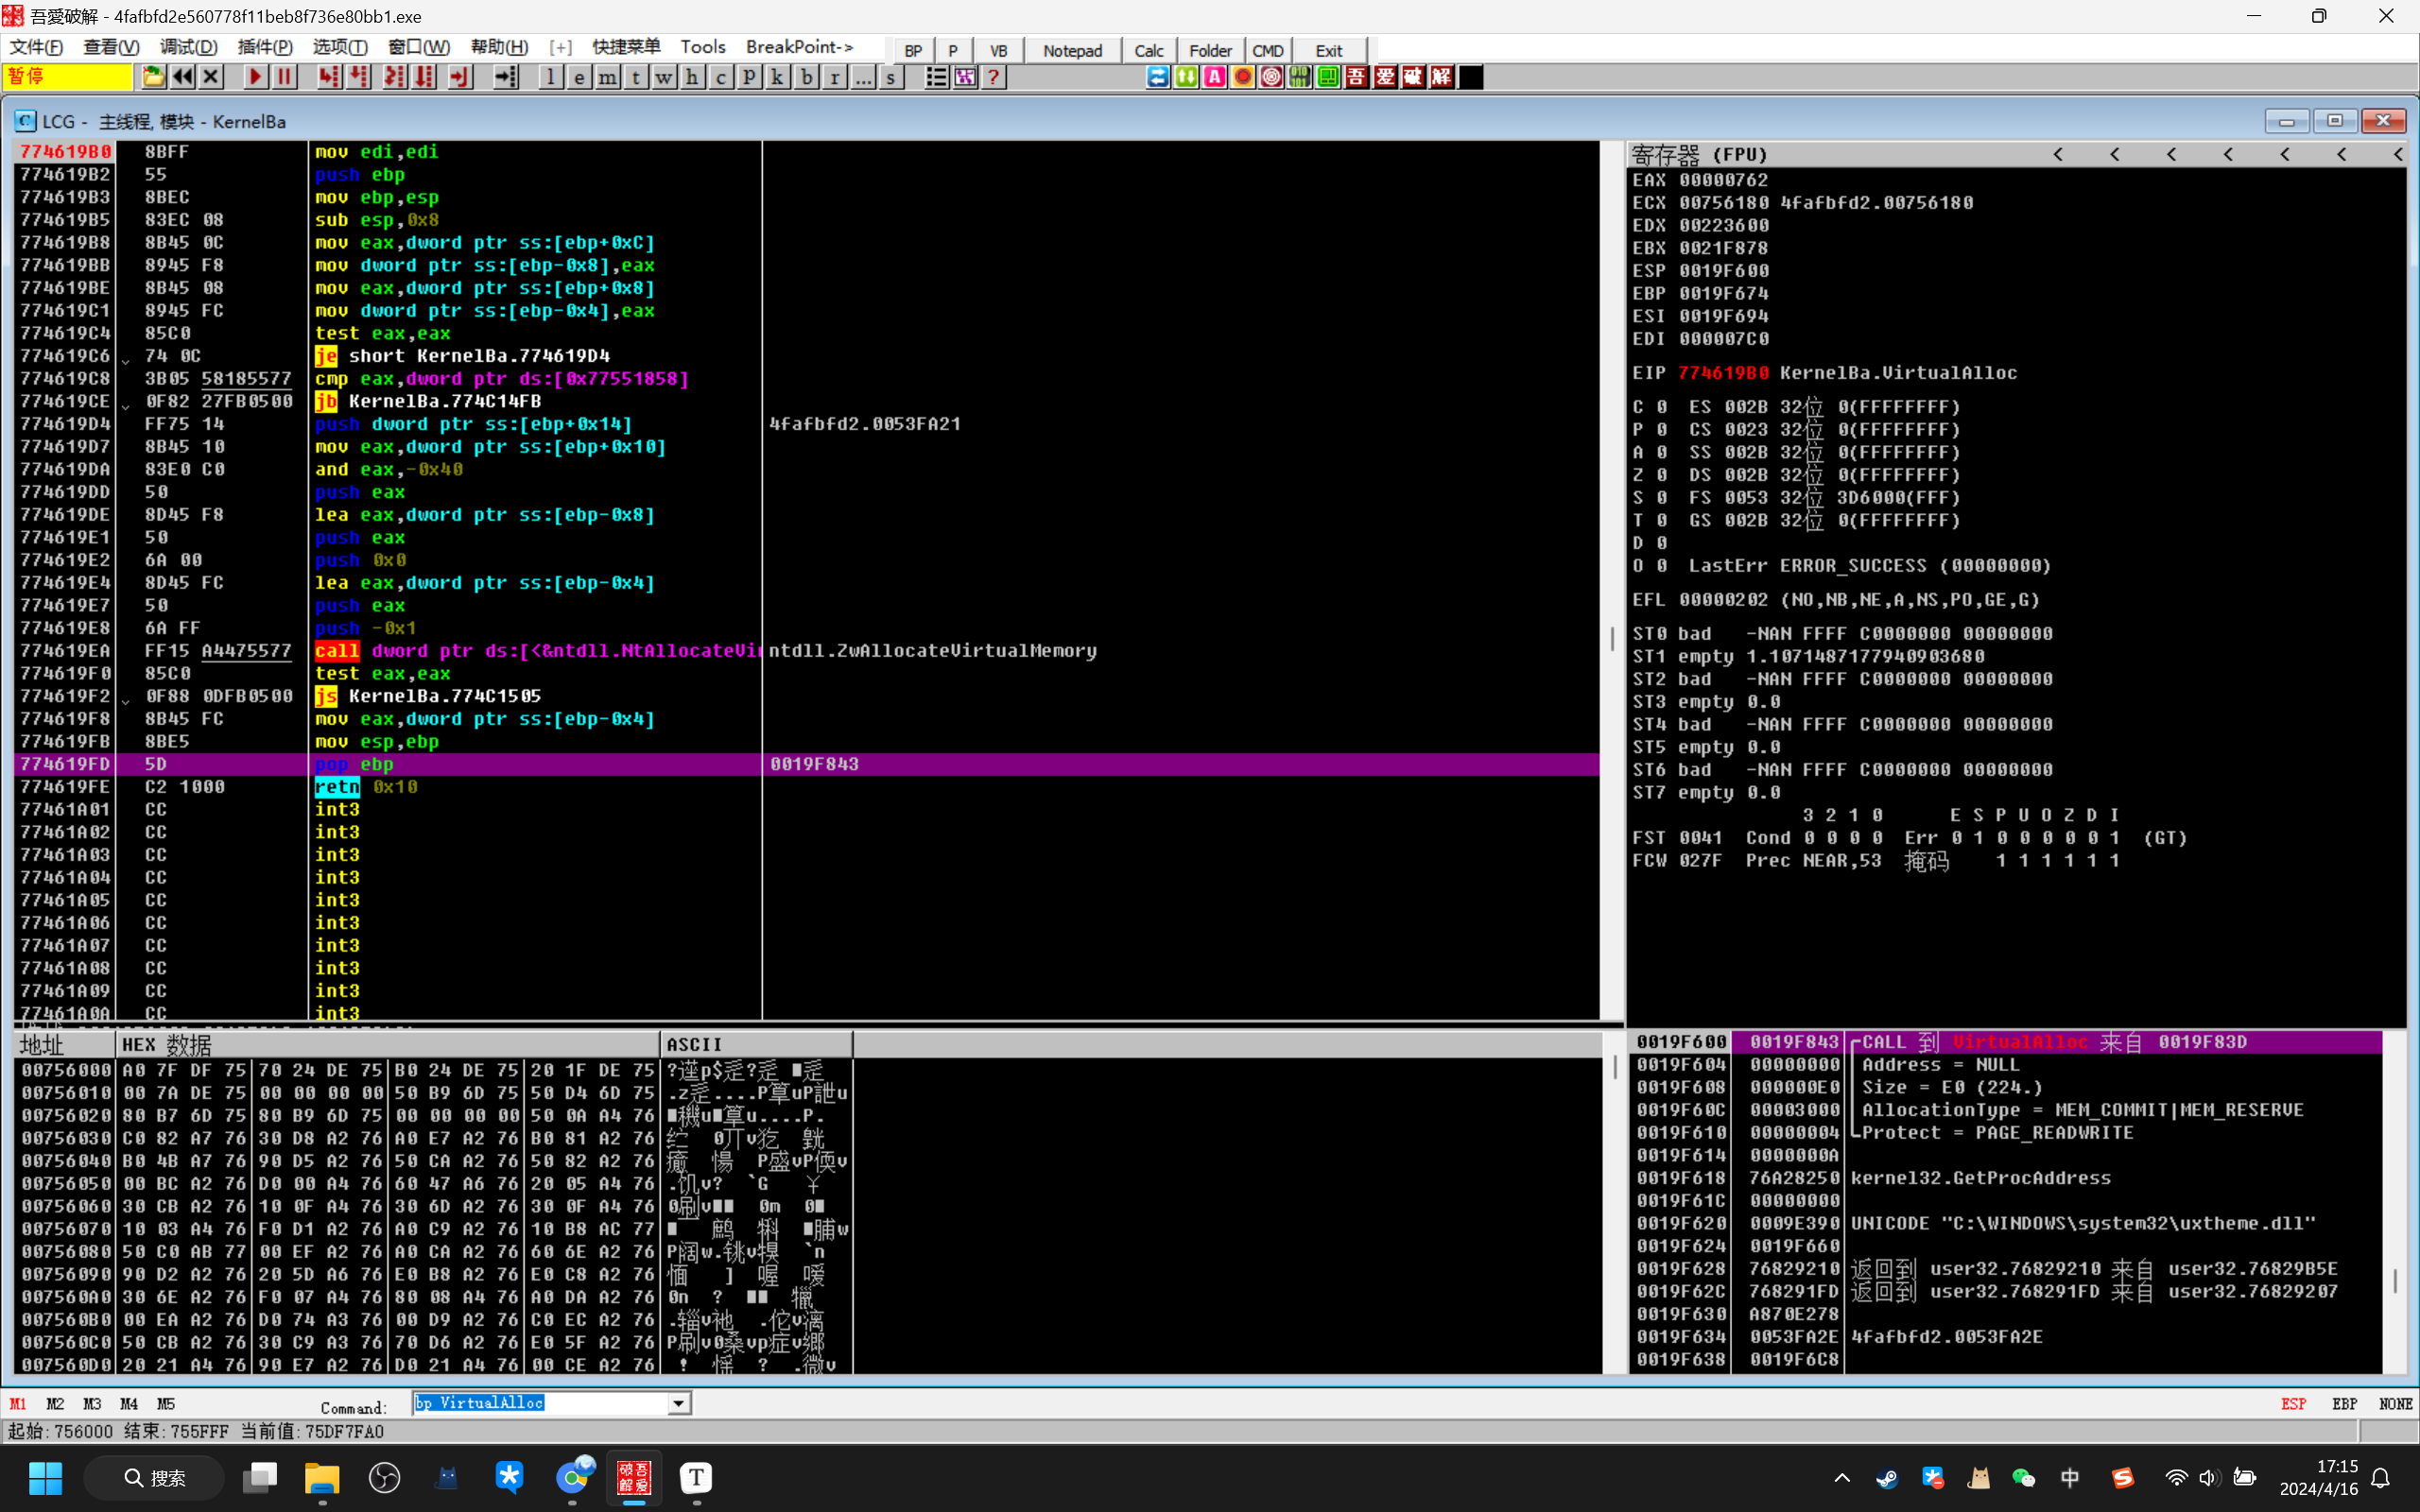Launch Notepad from the toolbar button

[x=1072, y=51]
